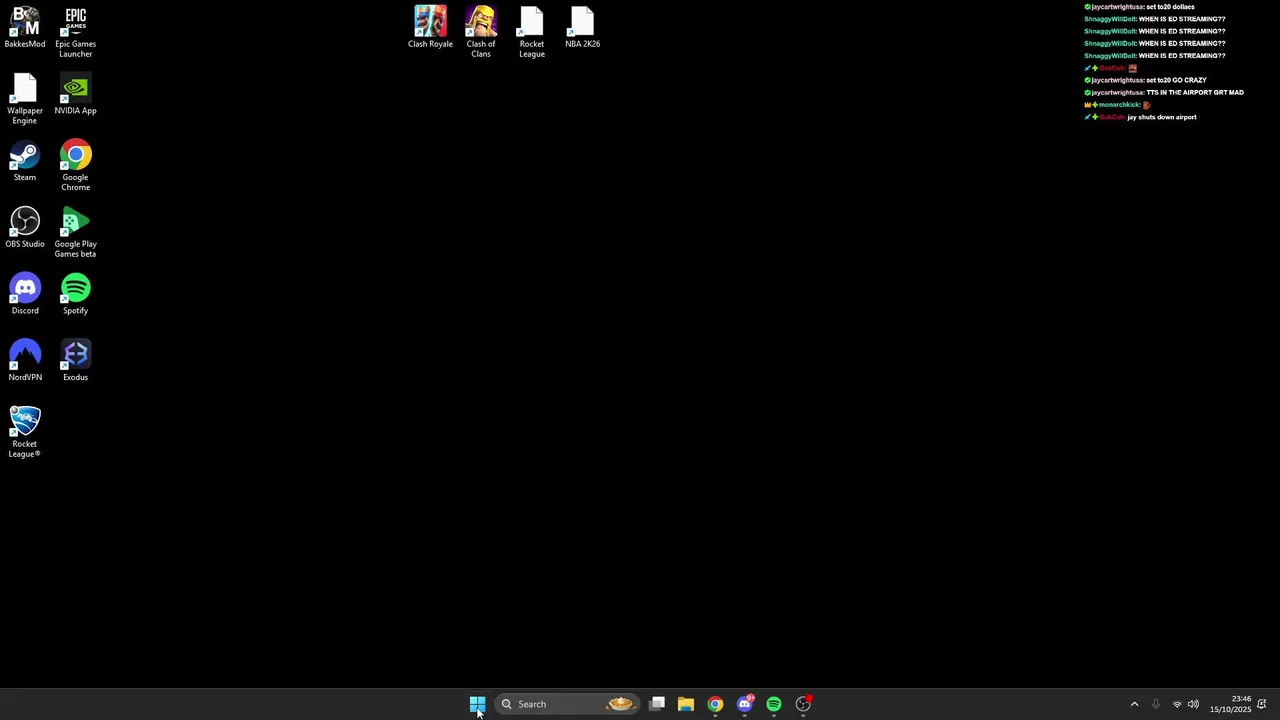The image size is (1280, 720).
Task: Open the clock and date flyout
Action: click(1230, 704)
